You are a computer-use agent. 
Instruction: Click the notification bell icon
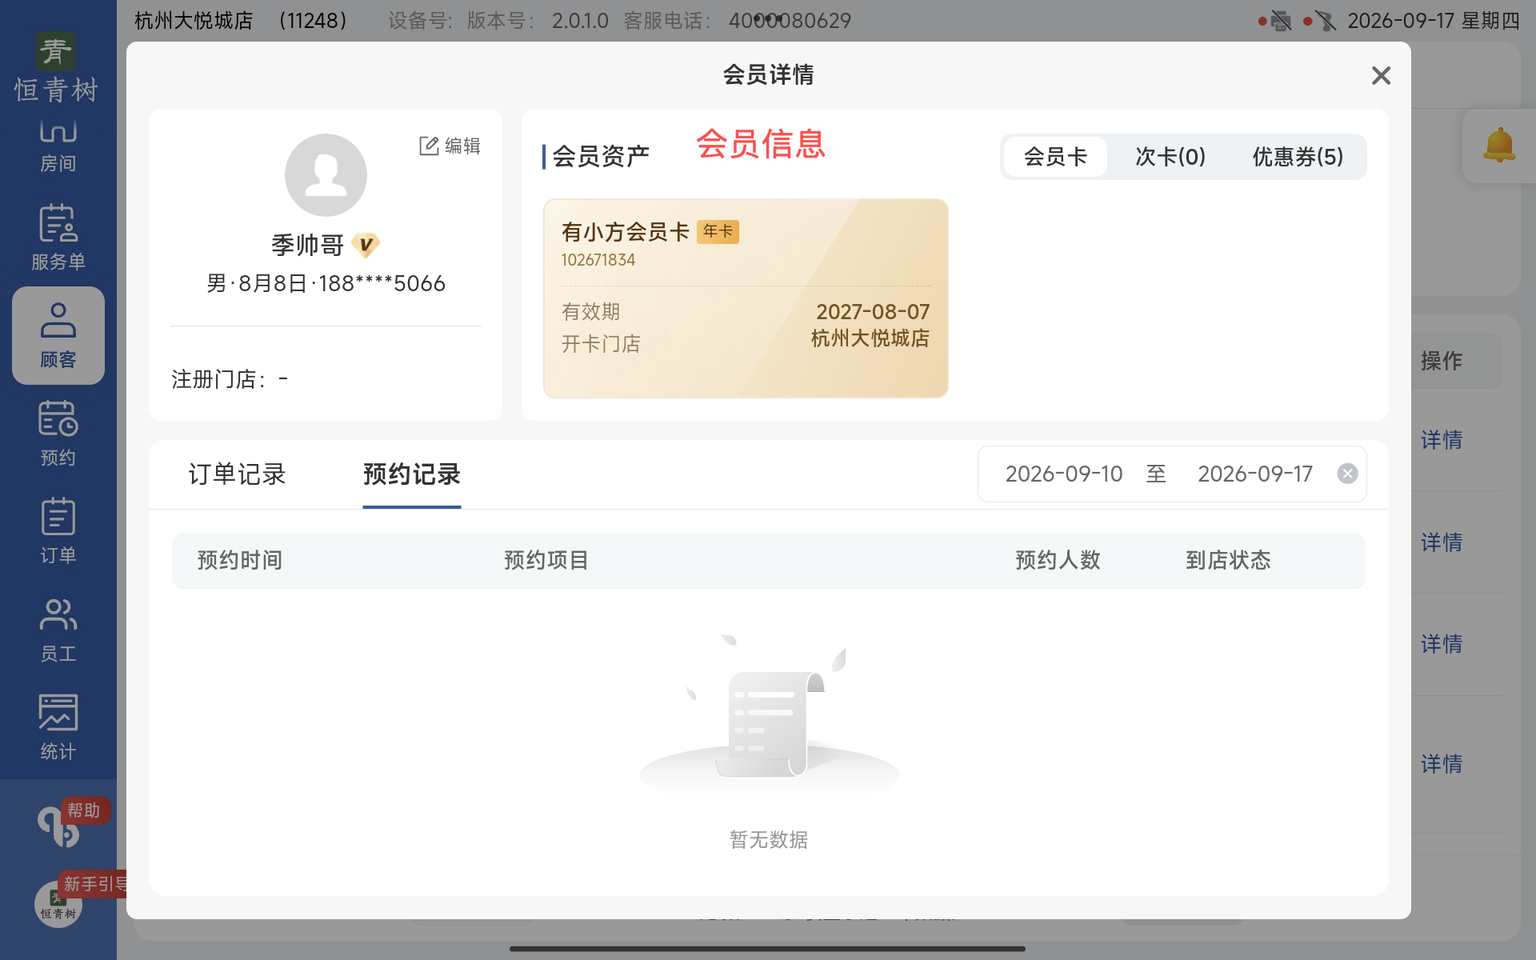tap(1498, 146)
